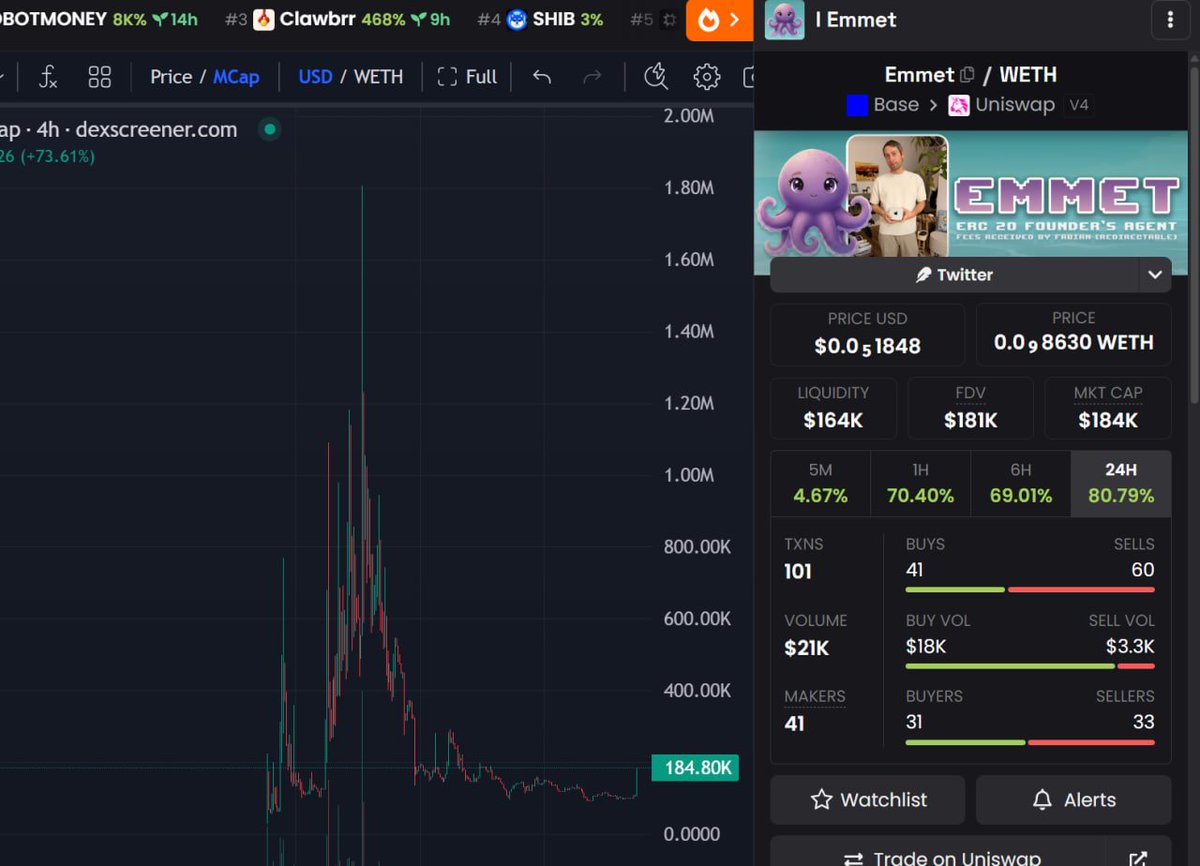Open the BOTMONEY trending pair
Viewport: 1200px width, 866px height.
[99, 19]
